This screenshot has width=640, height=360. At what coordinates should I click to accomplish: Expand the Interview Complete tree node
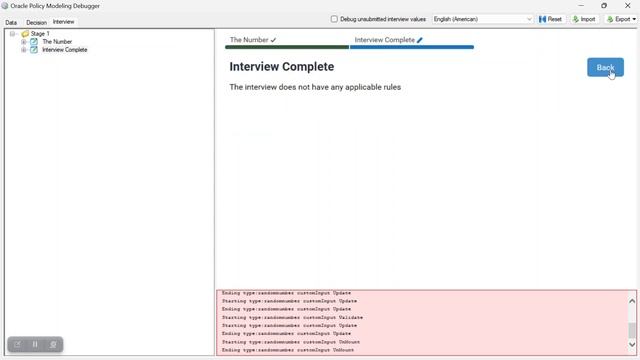tap(24, 50)
